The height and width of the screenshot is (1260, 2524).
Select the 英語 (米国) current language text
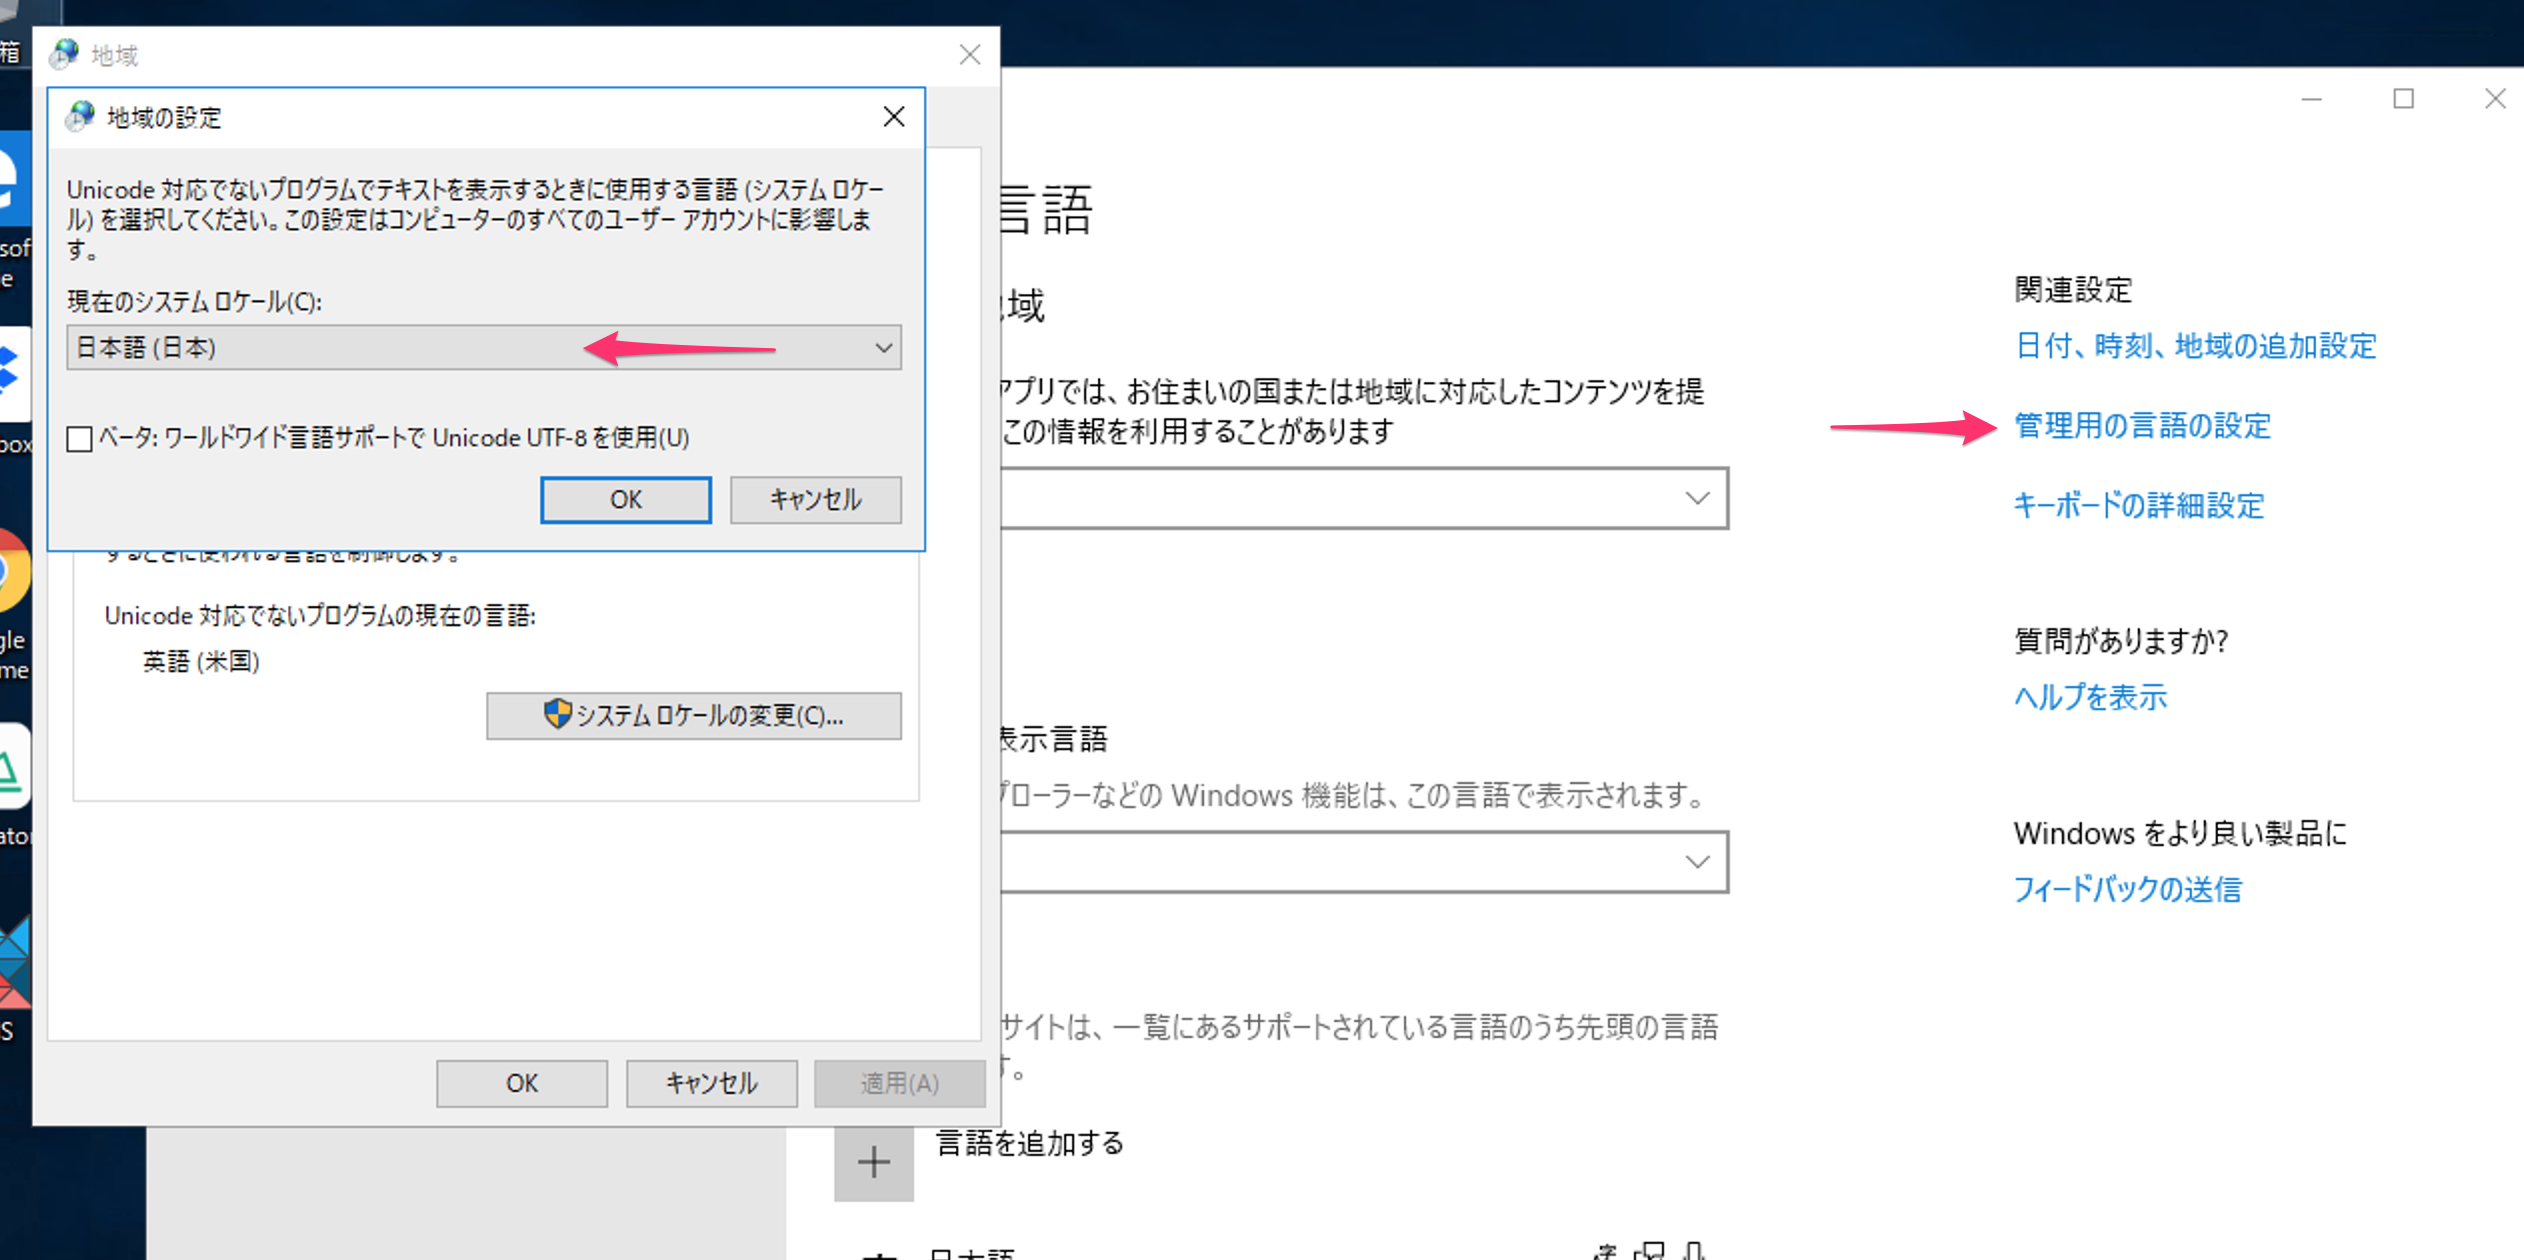pos(201,661)
